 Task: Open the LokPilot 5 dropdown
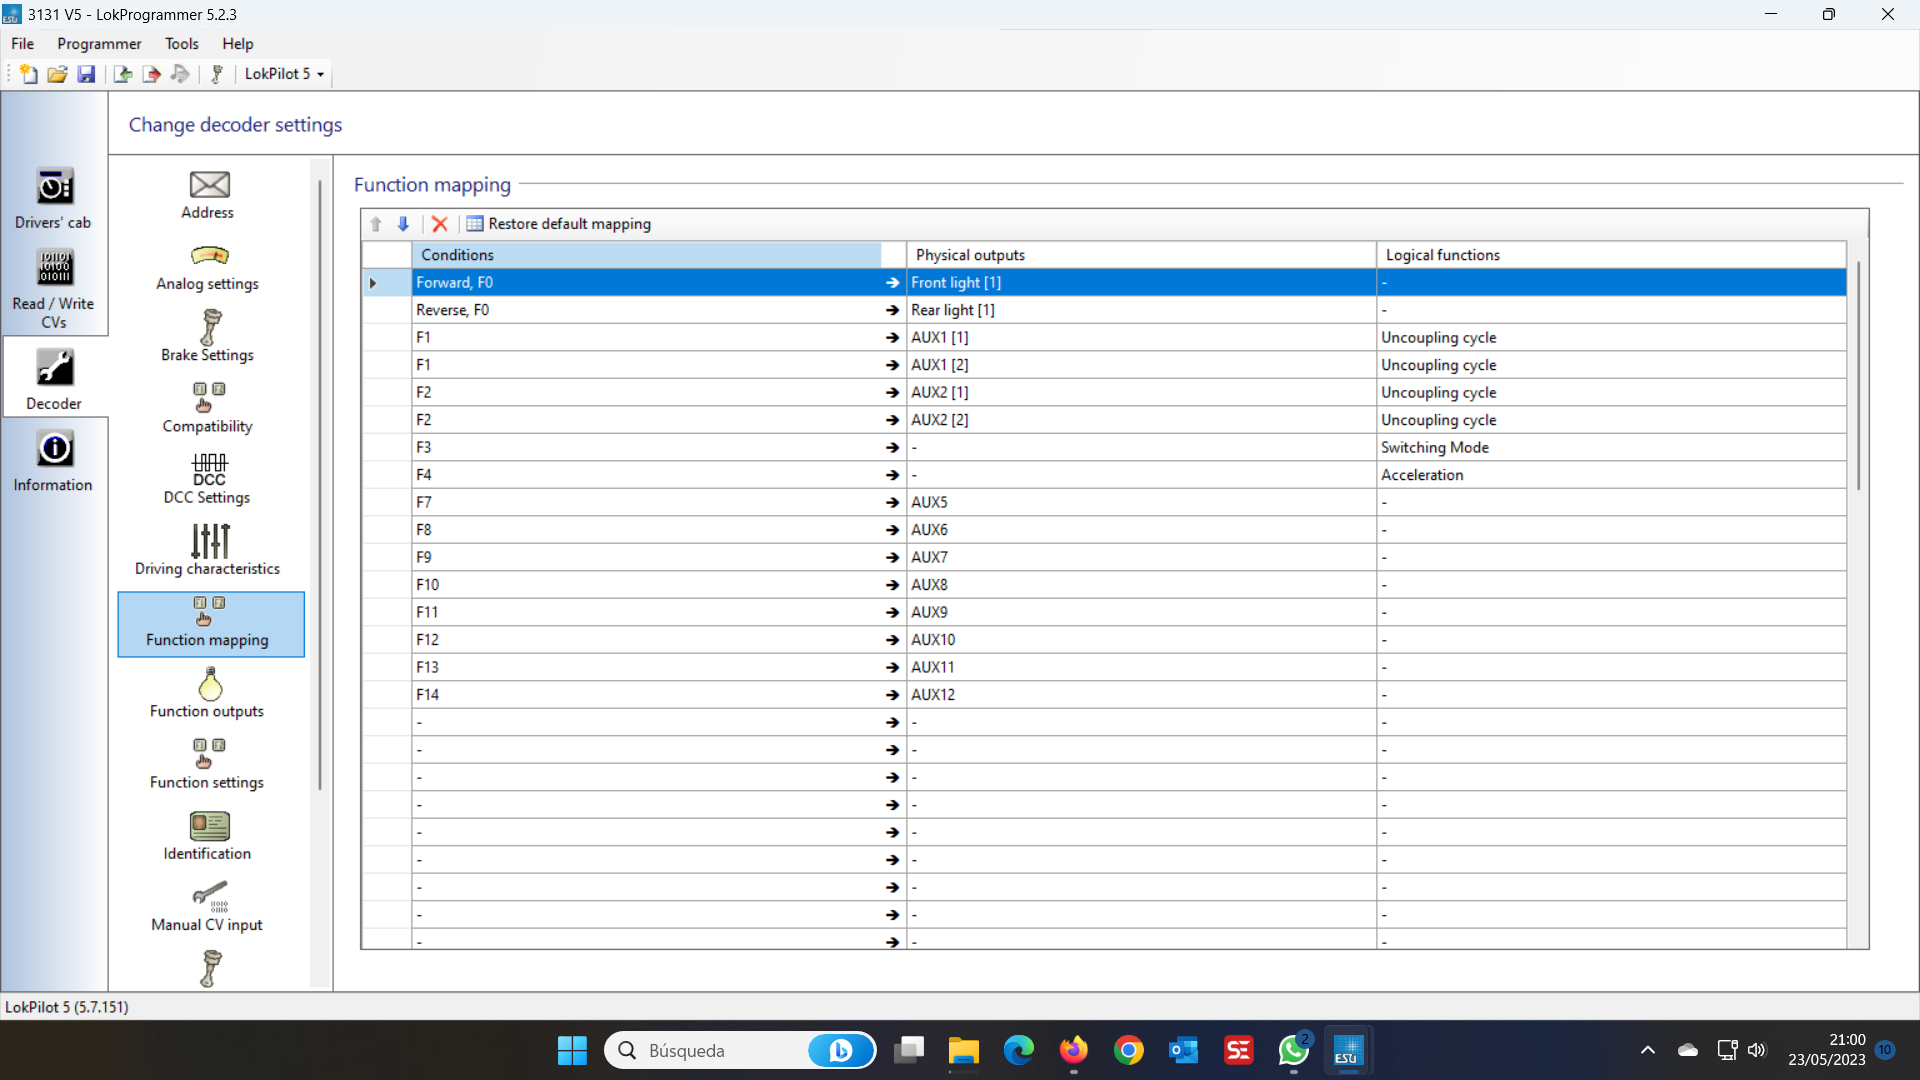tap(285, 74)
